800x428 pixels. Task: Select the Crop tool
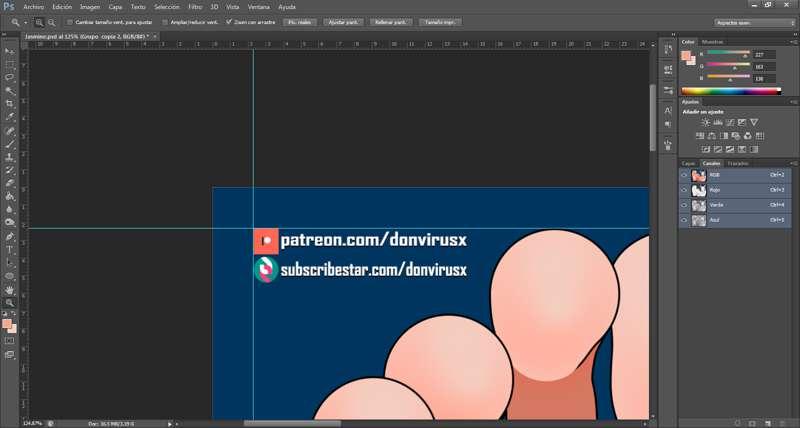tap(10, 104)
